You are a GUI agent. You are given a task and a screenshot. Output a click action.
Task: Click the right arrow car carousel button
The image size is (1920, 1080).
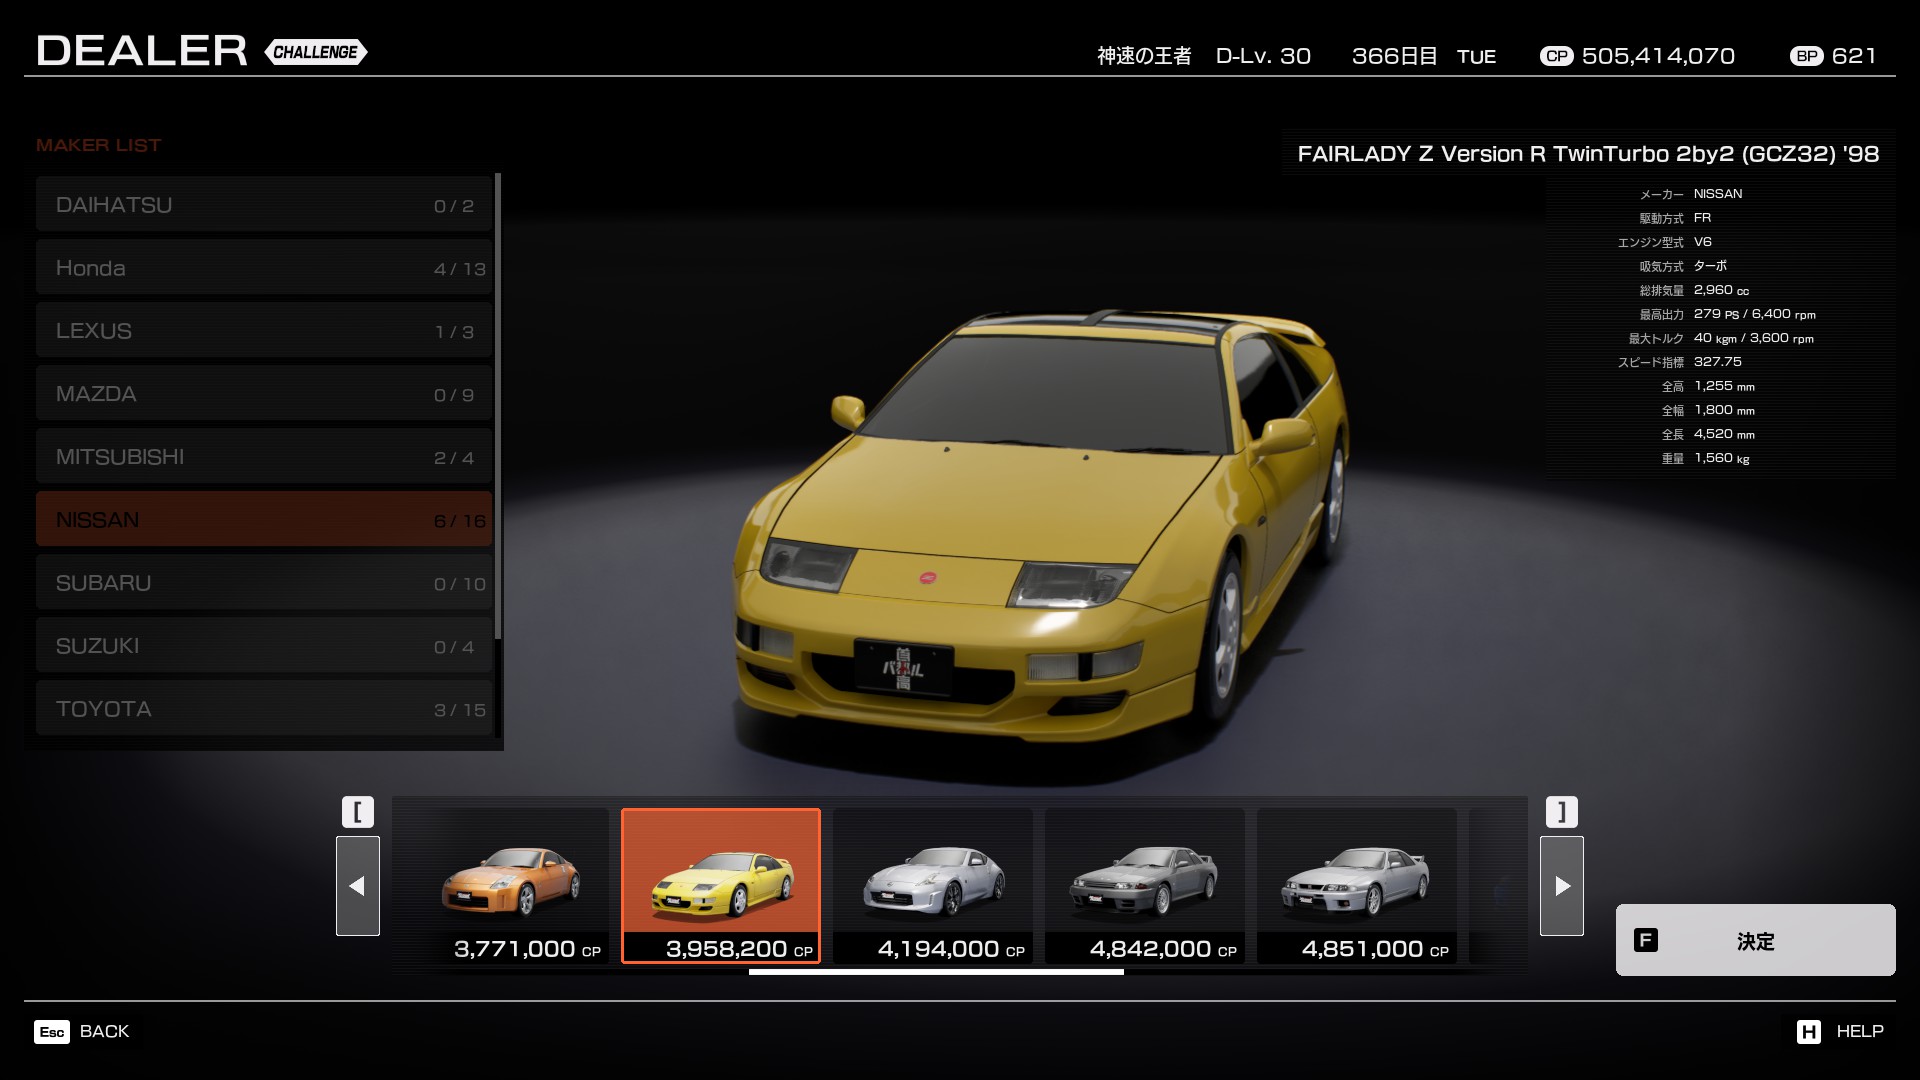(x=1561, y=885)
